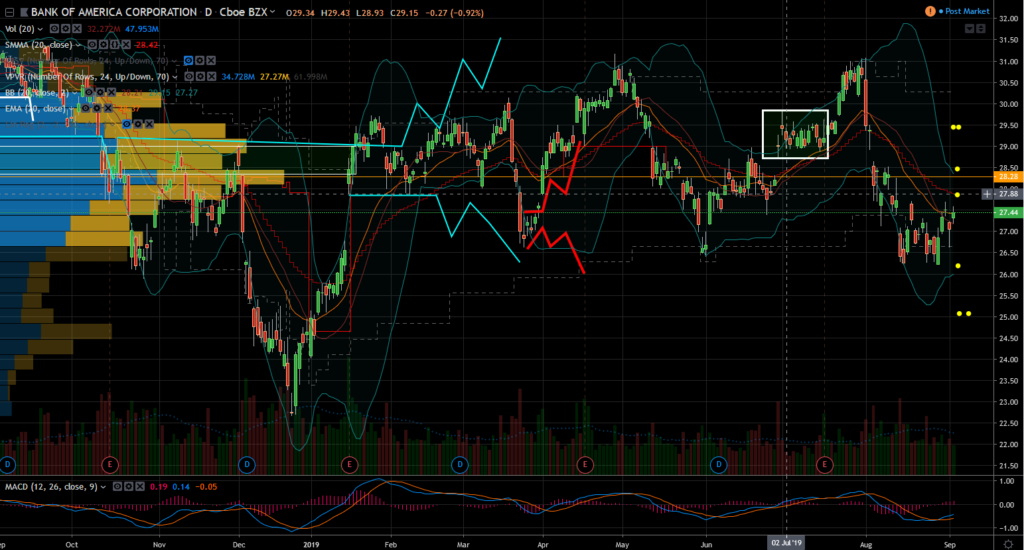This screenshot has height=550, width=1024.
Task: Hide the Vol (20) indicator with its eye icon
Action: tap(54, 29)
